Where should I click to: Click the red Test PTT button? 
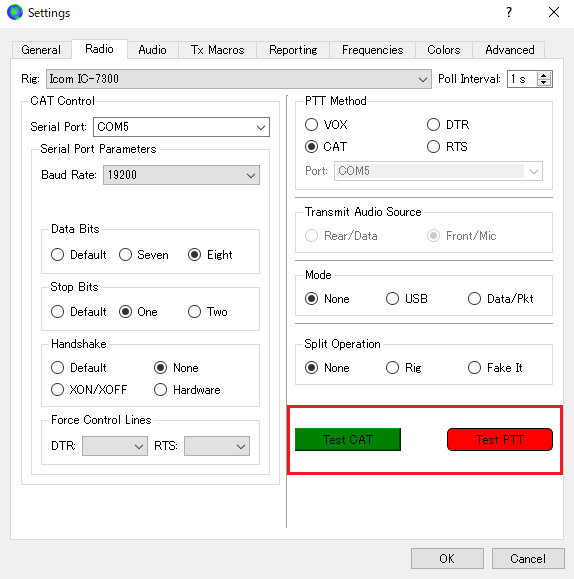500,439
